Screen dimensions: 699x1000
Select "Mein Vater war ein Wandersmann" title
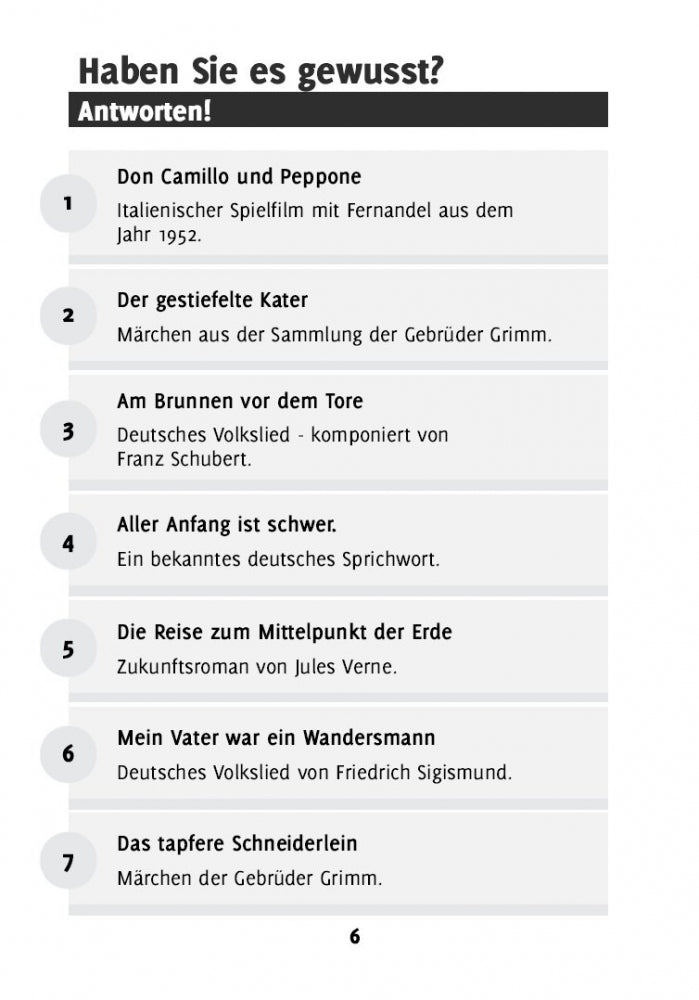[x=276, y=738]
